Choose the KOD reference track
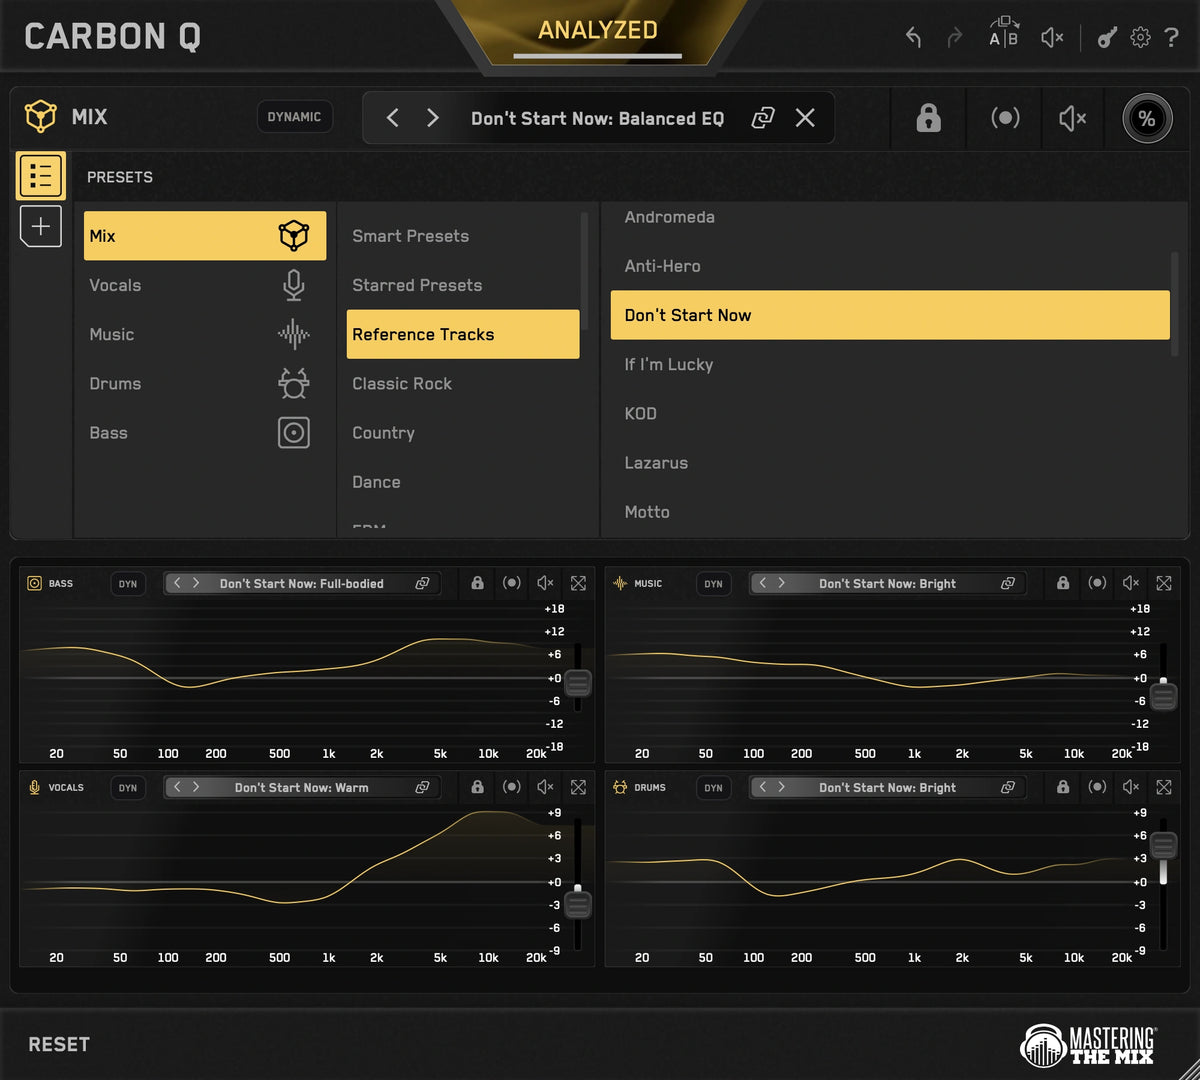The width and height of the screenshot is (1200, 1080). click(x=889, y=413)
